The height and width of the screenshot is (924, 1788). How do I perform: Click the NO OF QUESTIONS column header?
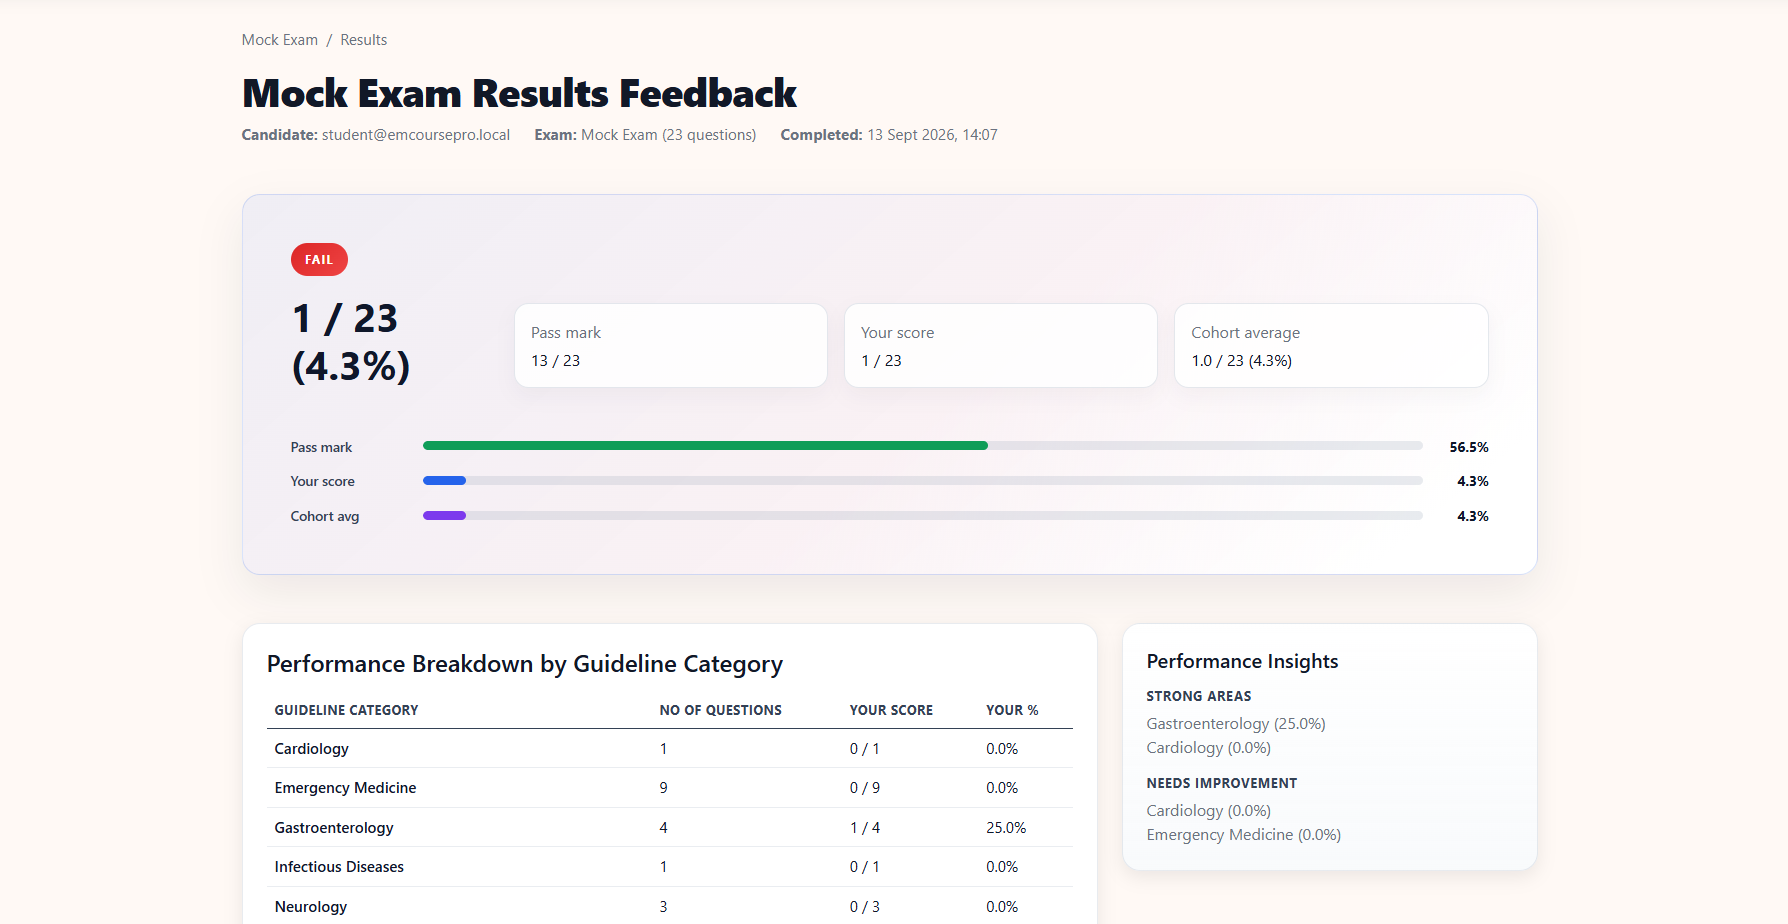click(x=720, y=710)
